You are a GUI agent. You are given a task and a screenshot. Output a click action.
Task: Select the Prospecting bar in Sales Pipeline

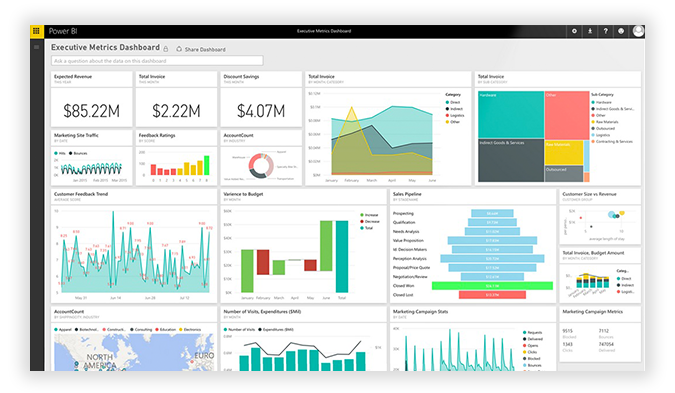(x=492, y=213)
